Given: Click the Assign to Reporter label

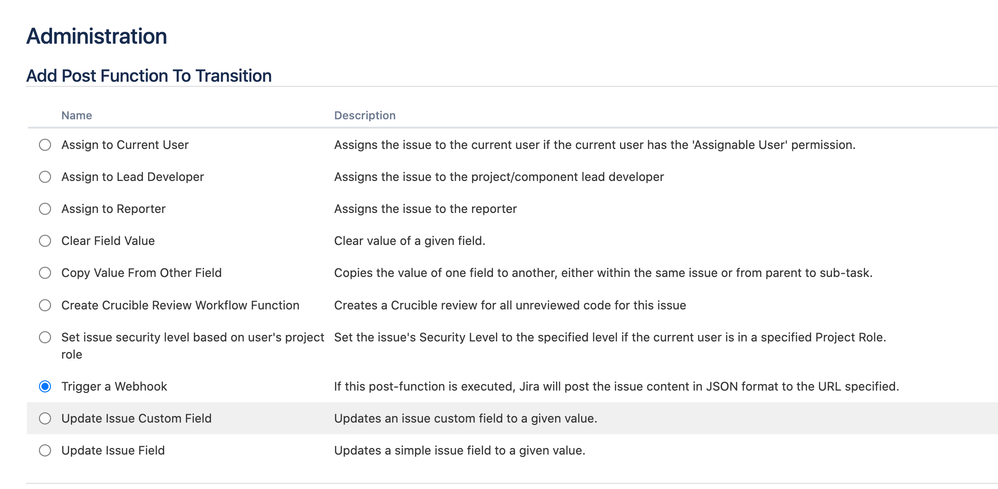Looking at the screenshot, I should click(113, 208).
